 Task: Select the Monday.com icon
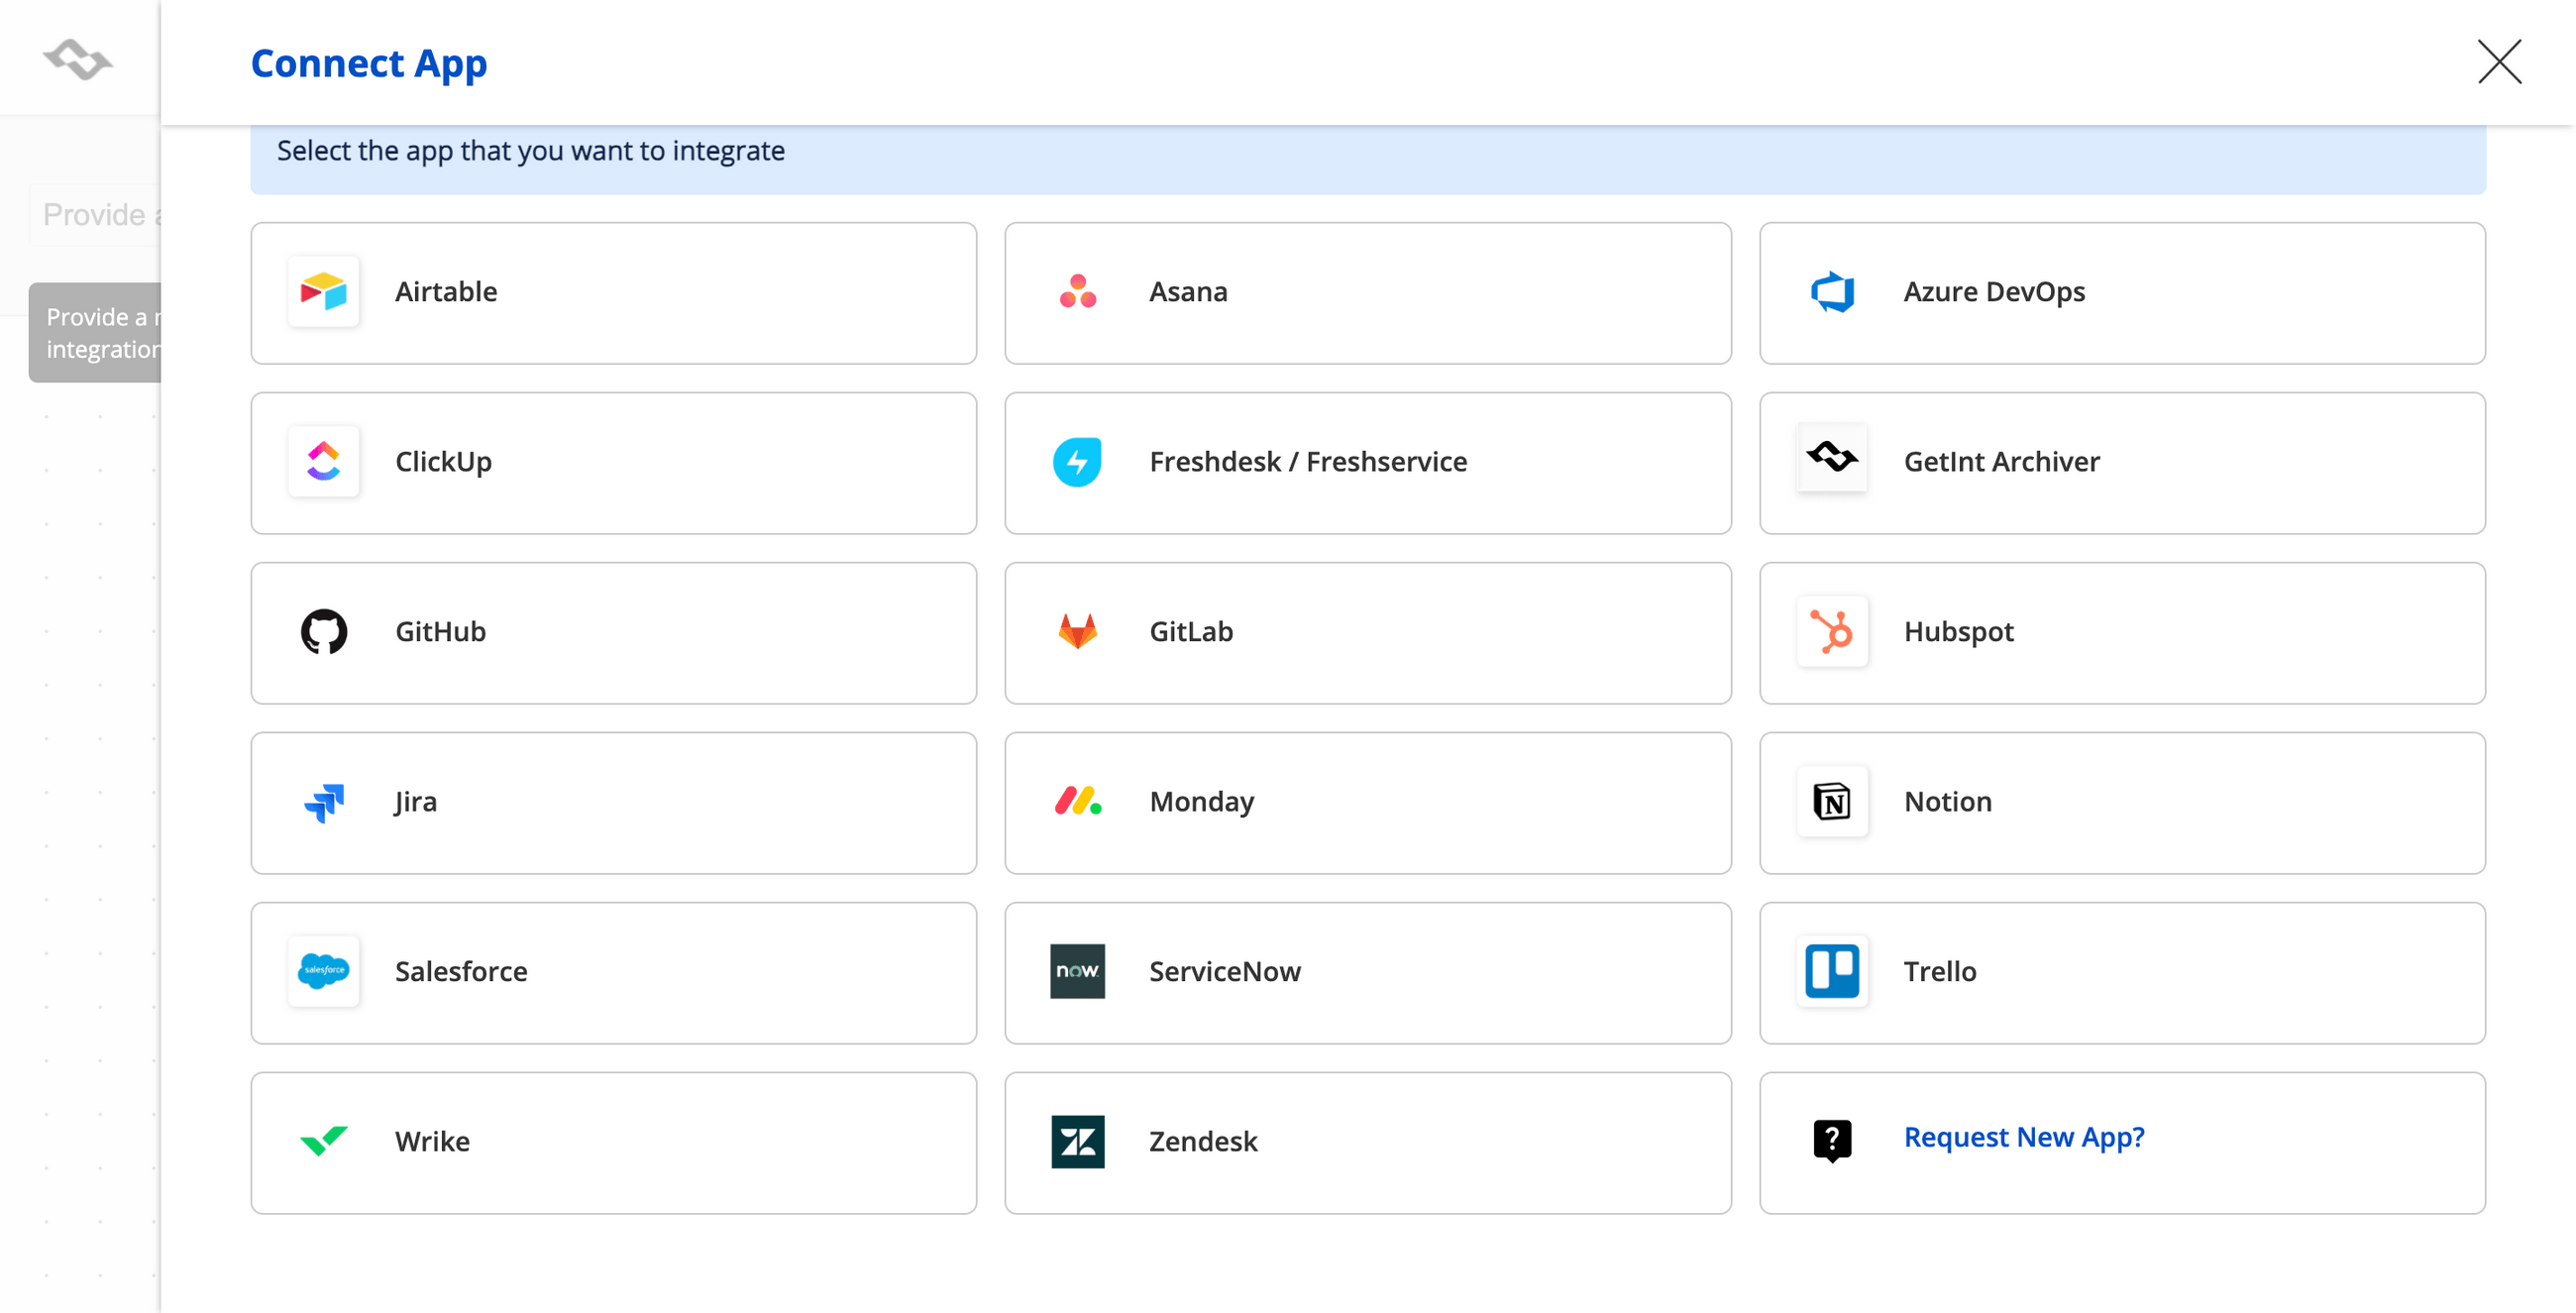1077,801
